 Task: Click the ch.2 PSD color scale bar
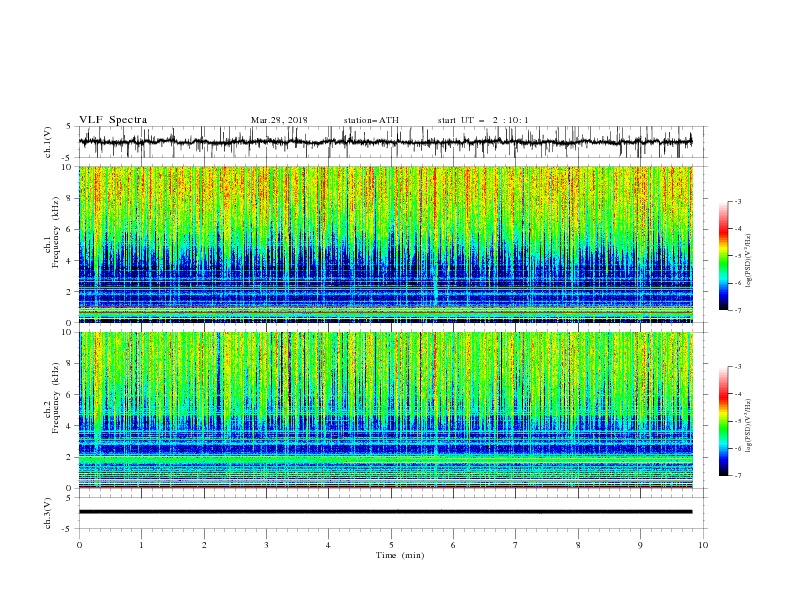(723, 421)
